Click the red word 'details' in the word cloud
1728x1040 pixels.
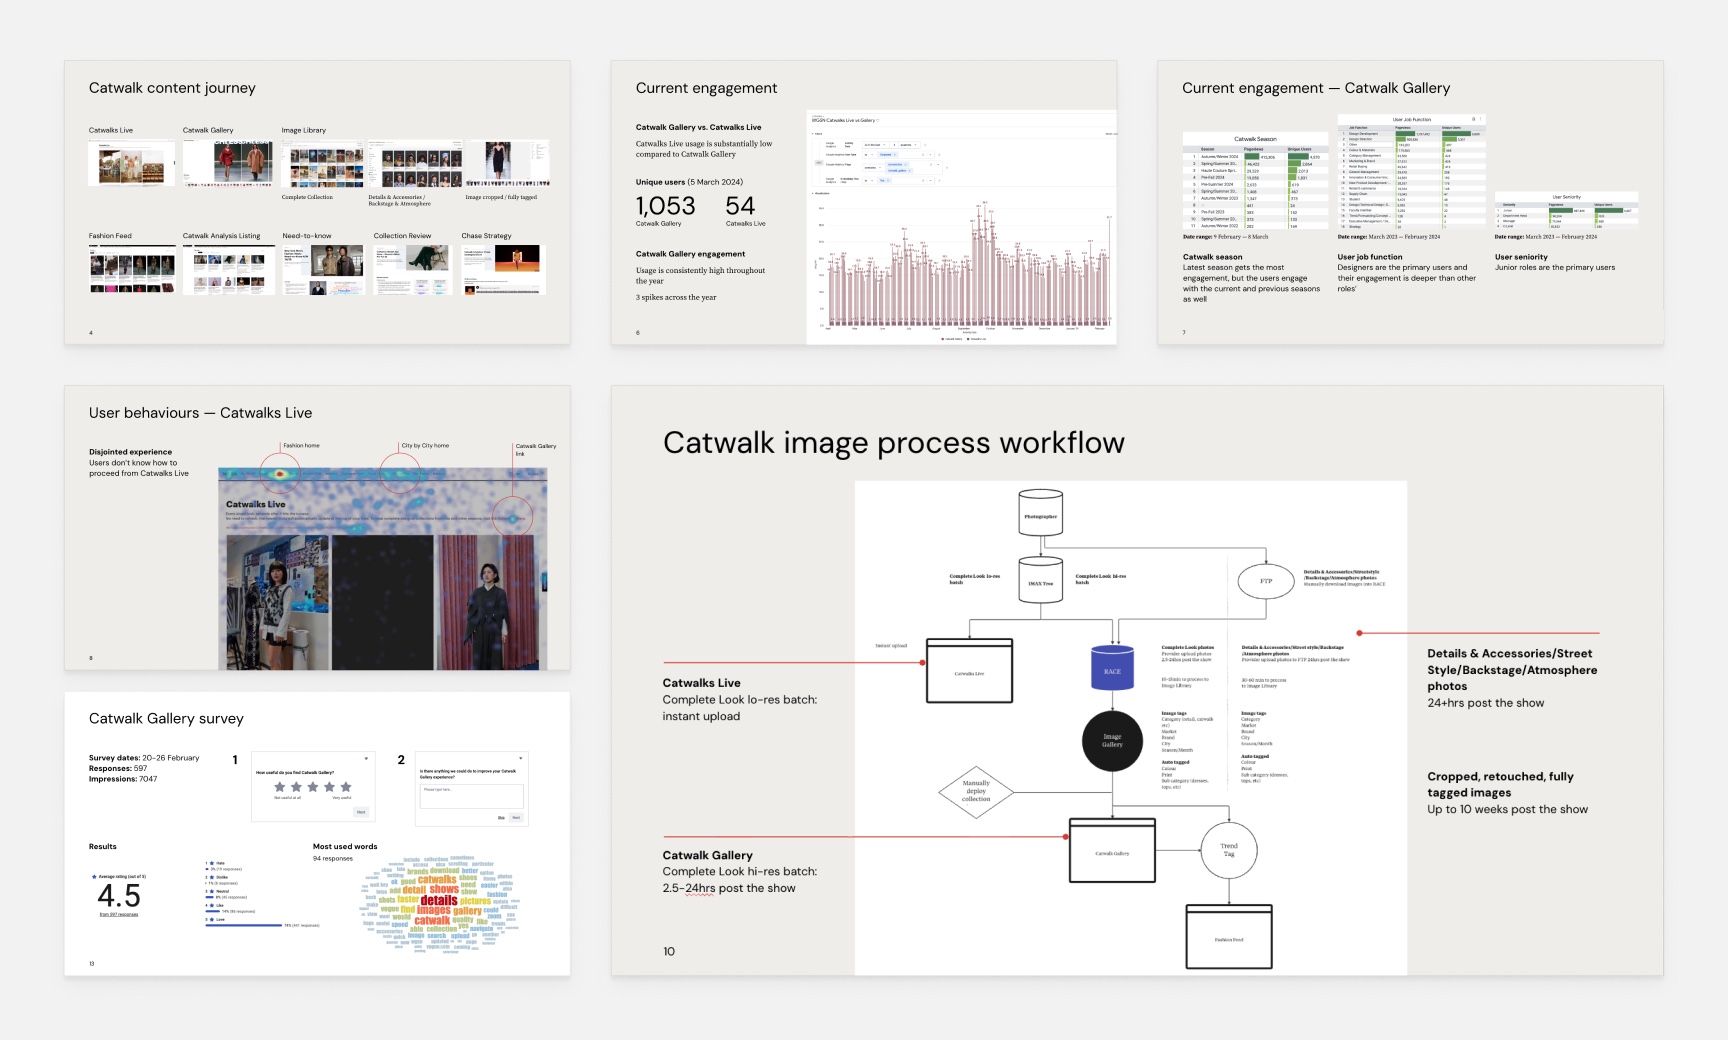tap(439, 900)
